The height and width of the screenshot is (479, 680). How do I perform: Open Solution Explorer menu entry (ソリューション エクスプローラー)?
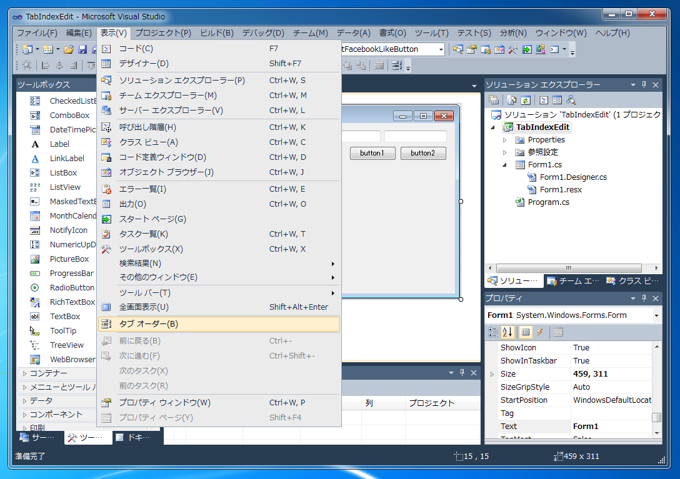point(219,80)
